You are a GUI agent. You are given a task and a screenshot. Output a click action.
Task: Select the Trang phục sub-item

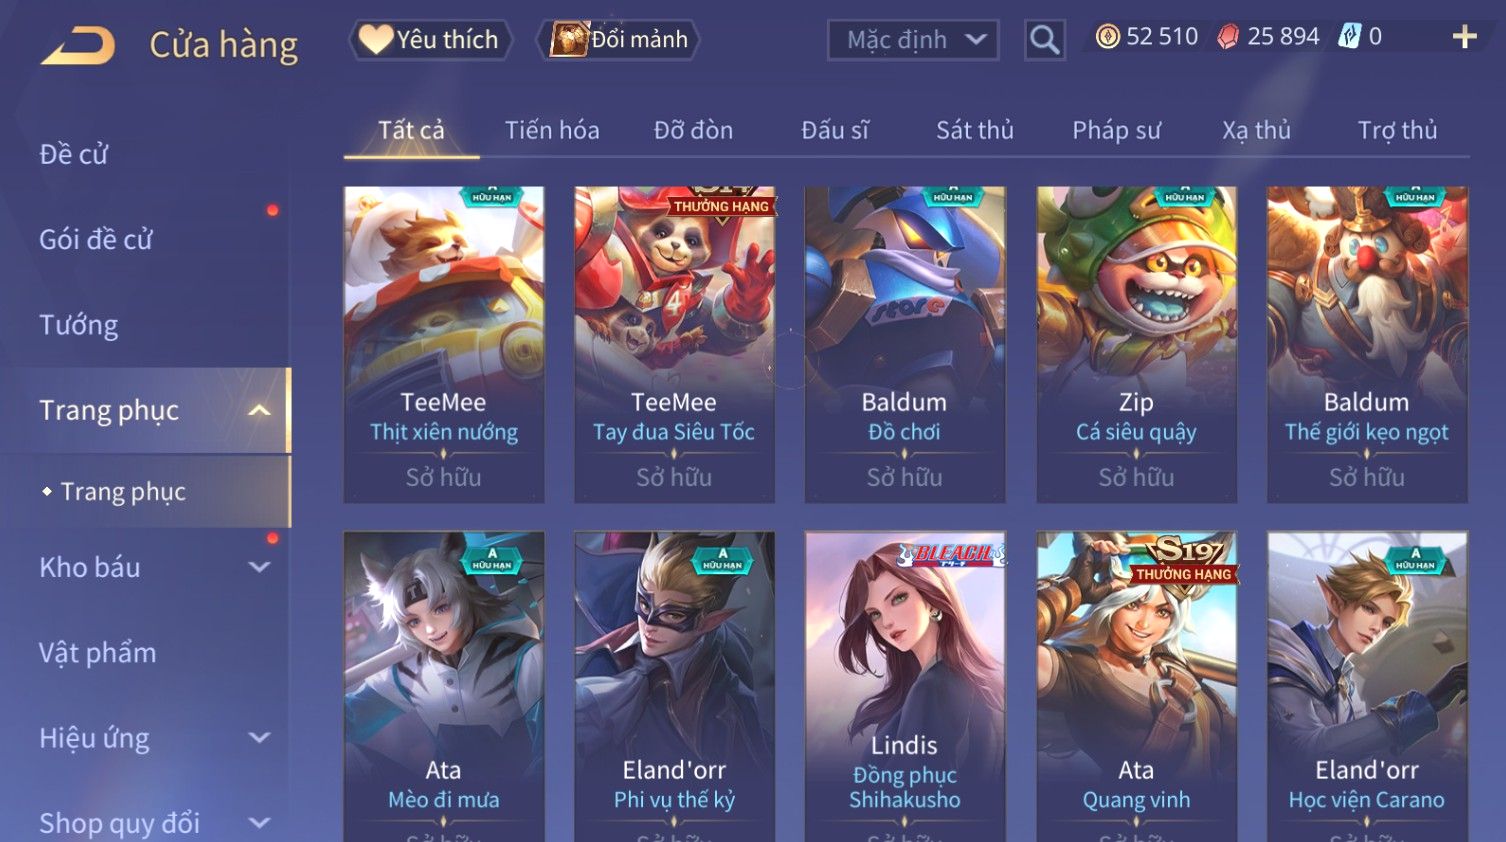123,491
